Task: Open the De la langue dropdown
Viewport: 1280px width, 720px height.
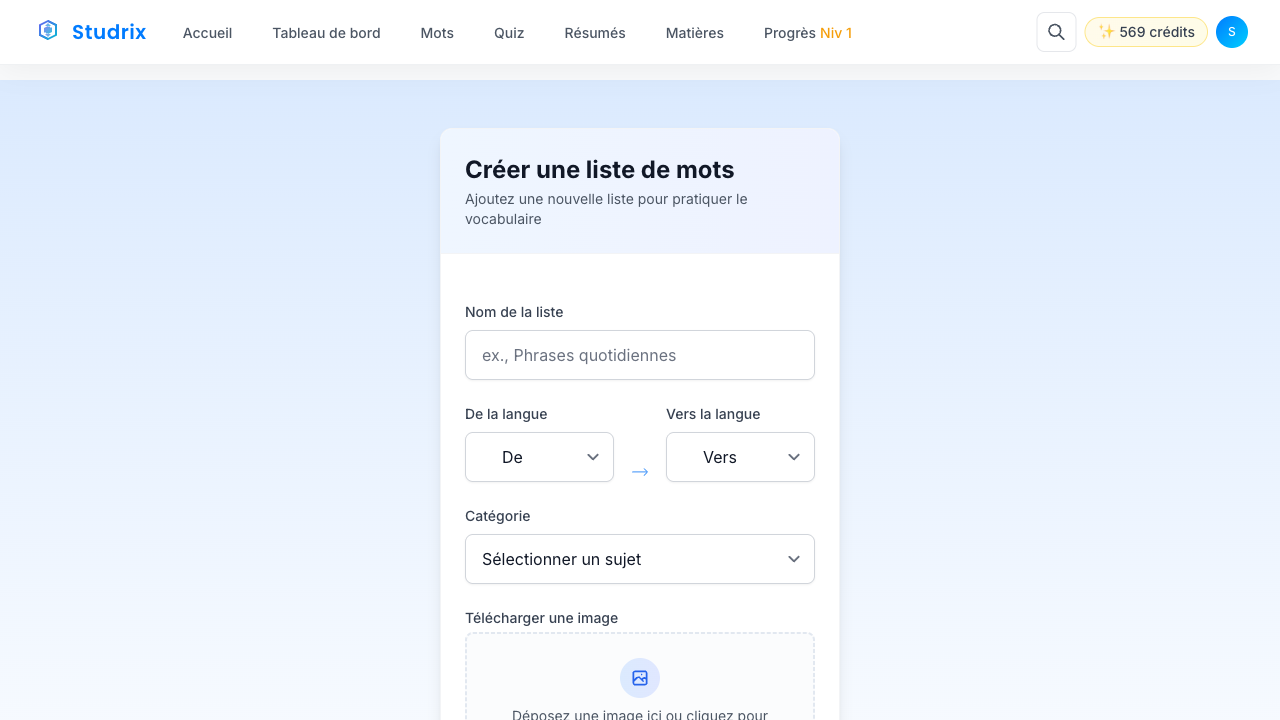Action: tap(539, 457)
